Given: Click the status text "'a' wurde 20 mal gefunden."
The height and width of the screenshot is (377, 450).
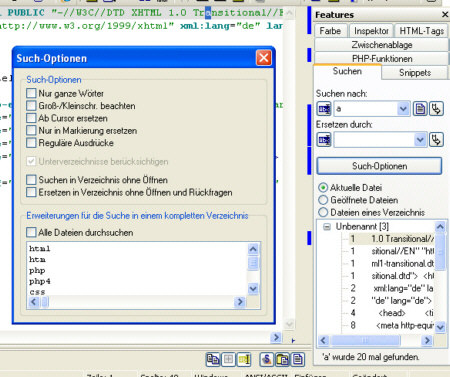Looking at the screenshot, I should [x=371, y=357].
